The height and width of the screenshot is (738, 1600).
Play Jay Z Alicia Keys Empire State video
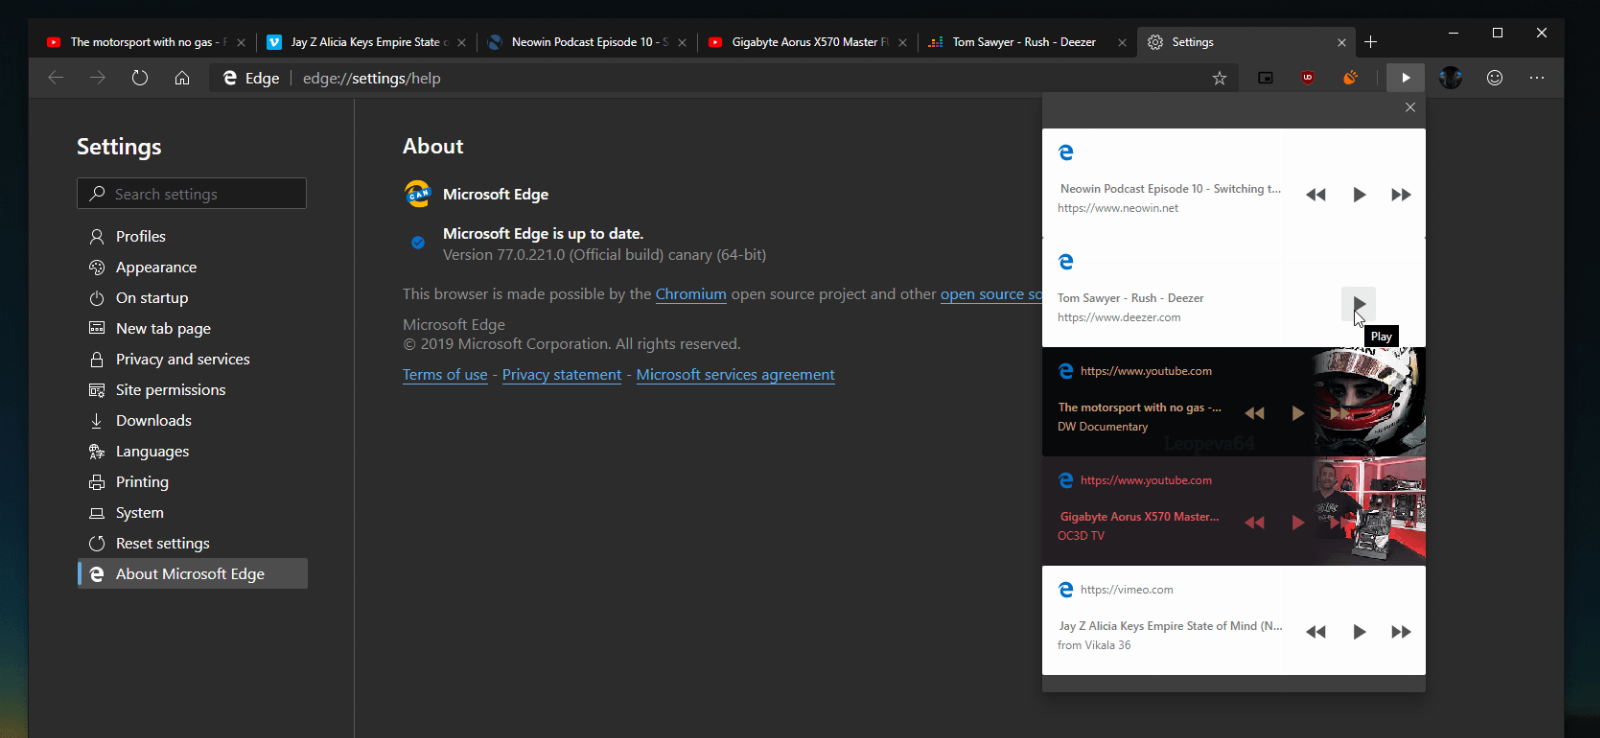click(x=1359, y=632)
